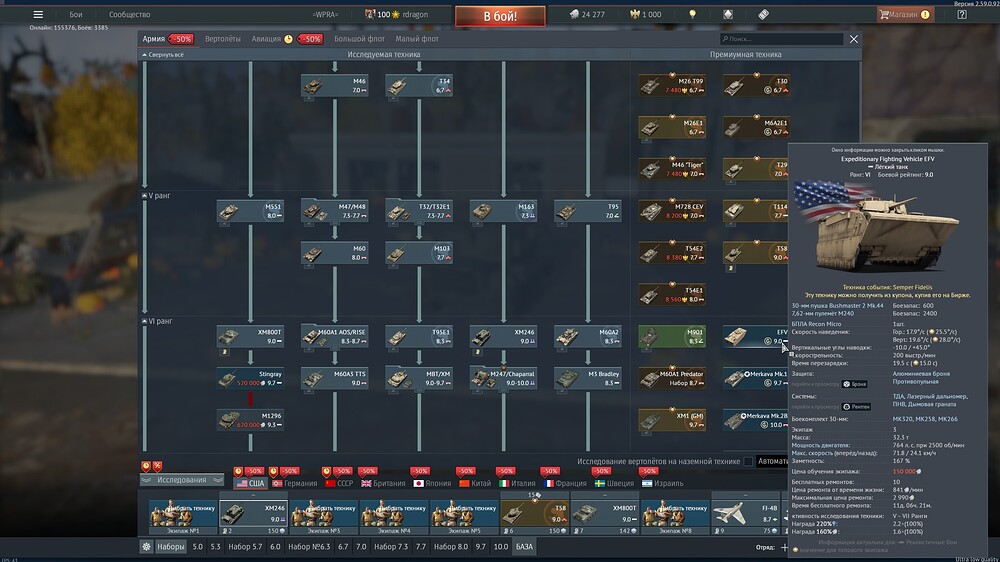Toggle helicopter research on ground vehicles checkbox
Image resolution: width=1000 pixels, height=562 pixels.
747,461
